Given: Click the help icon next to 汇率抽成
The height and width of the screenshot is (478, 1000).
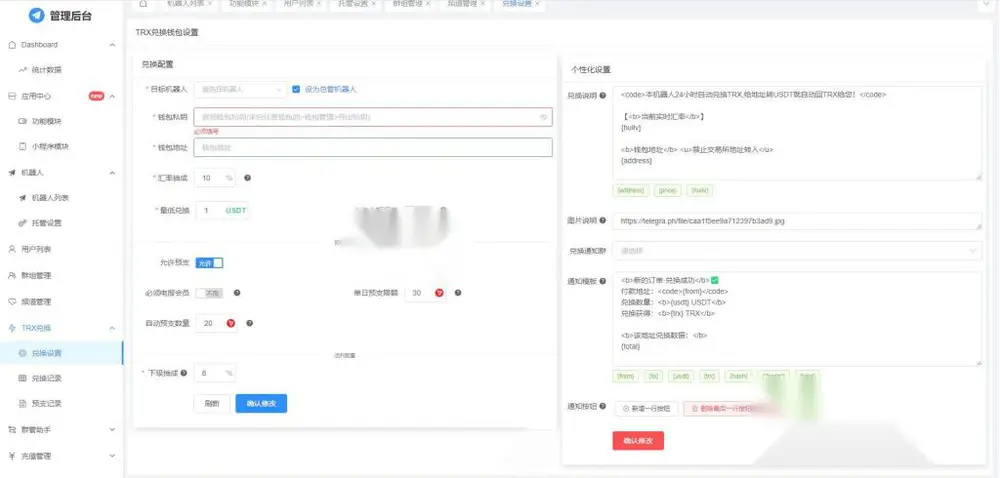Looking at the screenshot, I should tap(247, 178).
